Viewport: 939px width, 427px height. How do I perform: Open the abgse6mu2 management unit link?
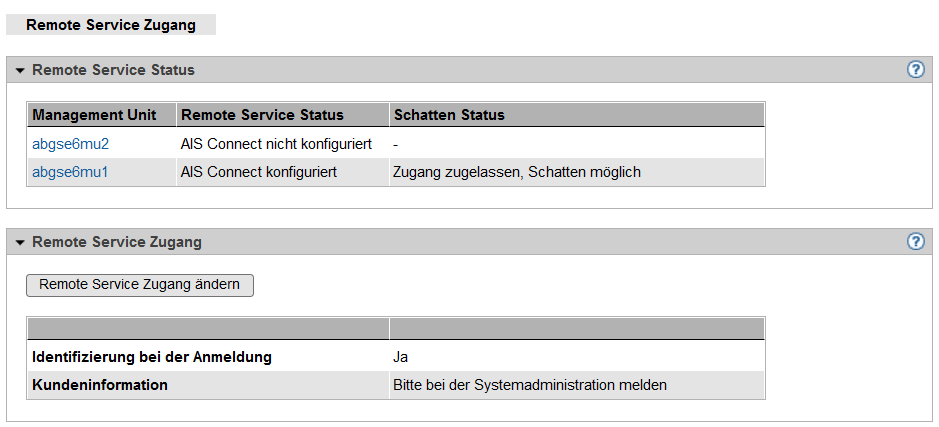pos(70,144)
